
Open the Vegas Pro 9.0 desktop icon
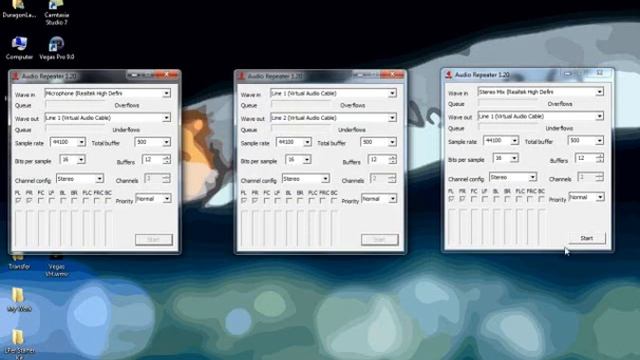point(56,49)
